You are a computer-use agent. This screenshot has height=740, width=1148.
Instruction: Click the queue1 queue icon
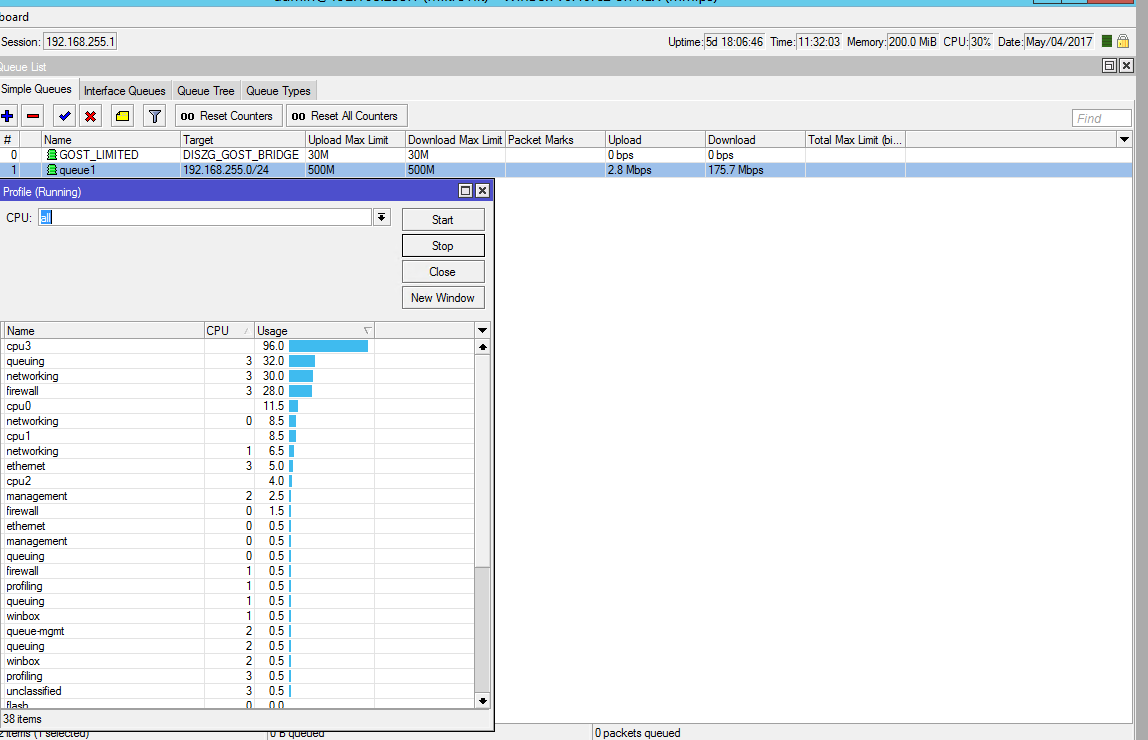point(51,170)
